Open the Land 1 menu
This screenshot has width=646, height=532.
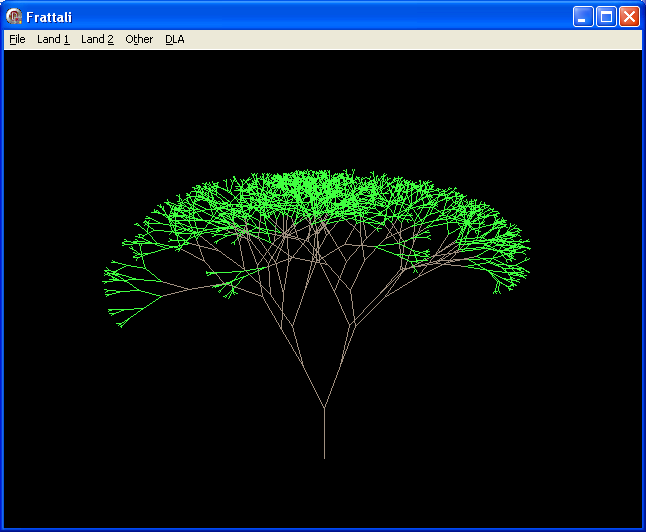(x=53, y=40)
